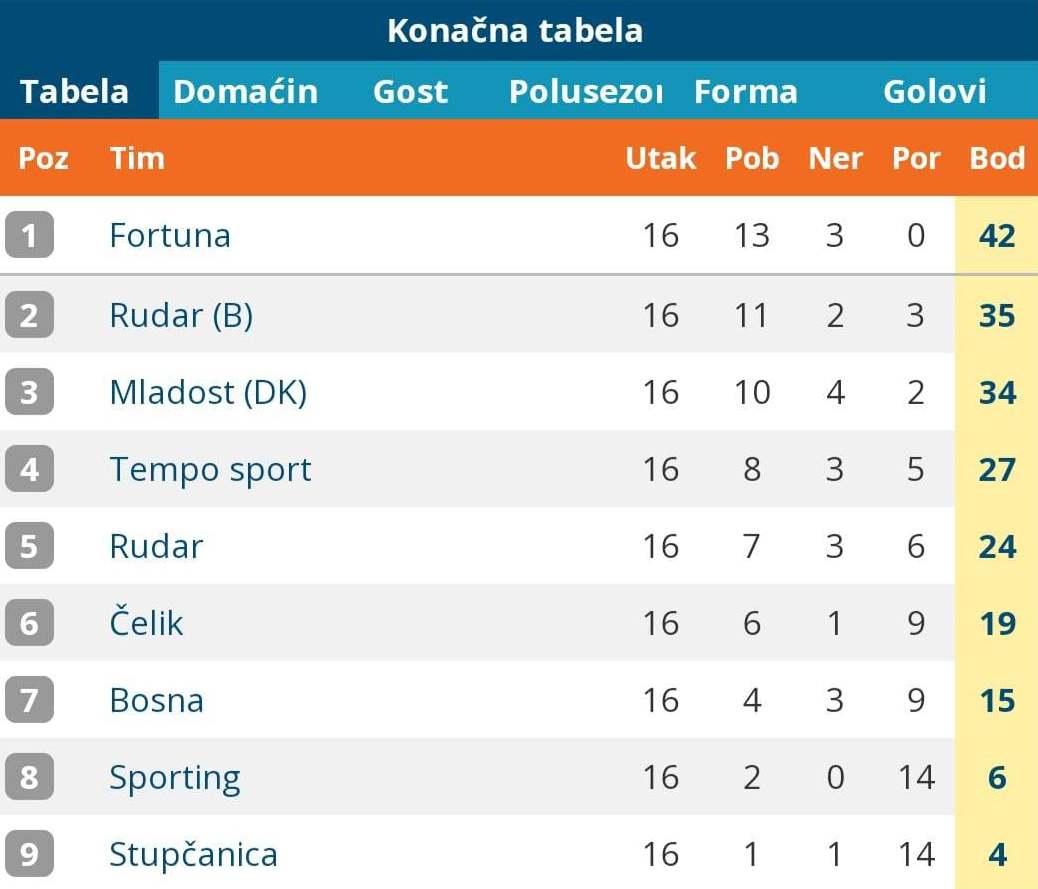Open Fortuna team link
The image size is (1038, 889).
pos(170,236)
